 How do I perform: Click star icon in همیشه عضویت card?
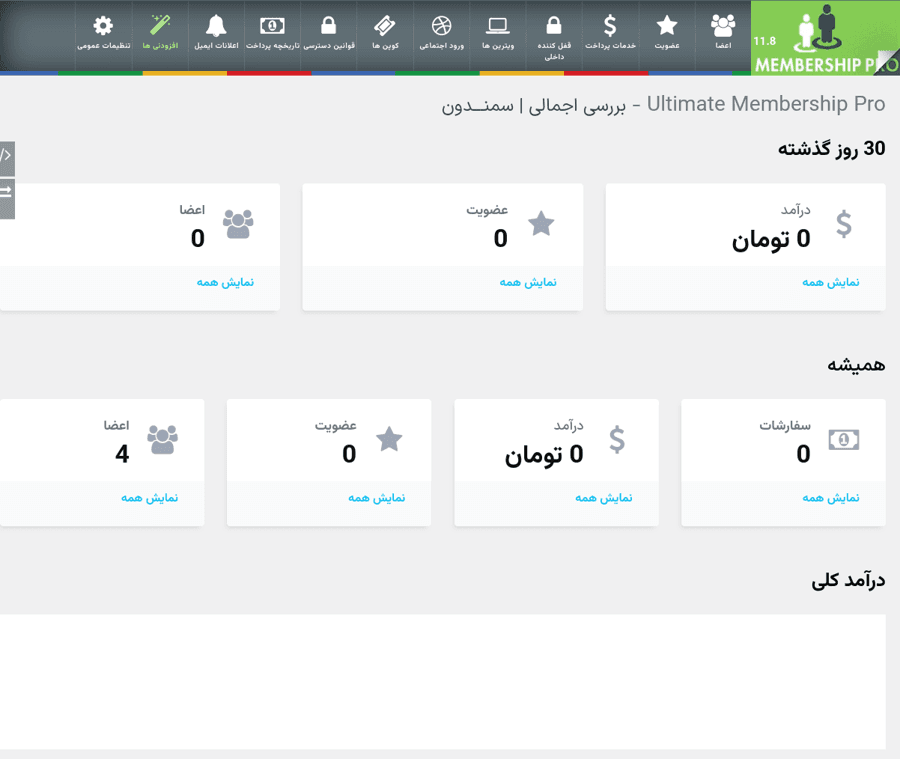[389, 440]
